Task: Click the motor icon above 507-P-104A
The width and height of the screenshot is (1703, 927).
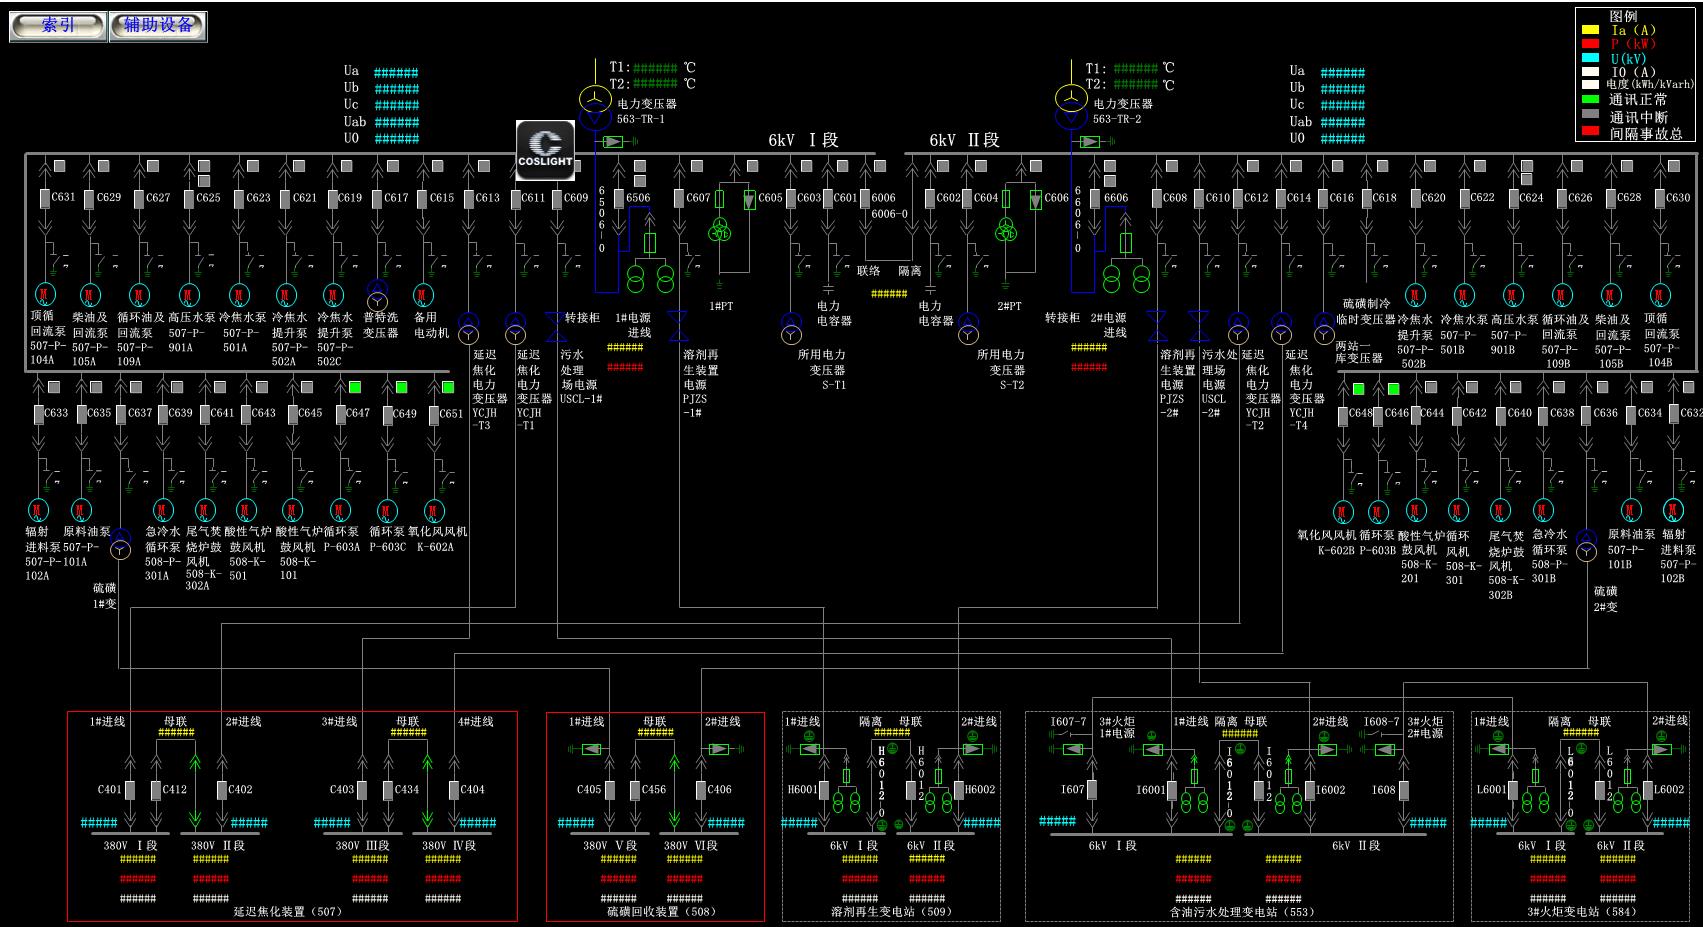Action: point(44,294)
